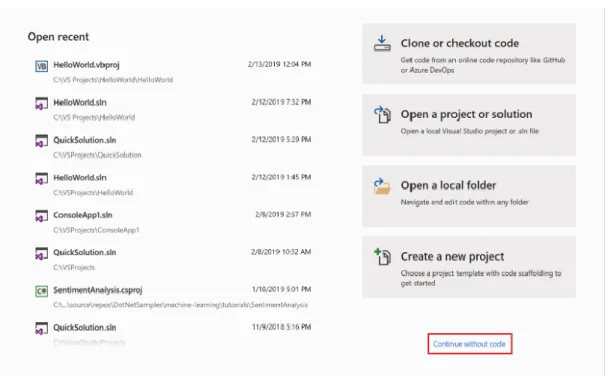Click the timestamp 2/8/2019 2:57 PM
The height and width of the screenshot is (376, 608).
[x=283, y=214]
